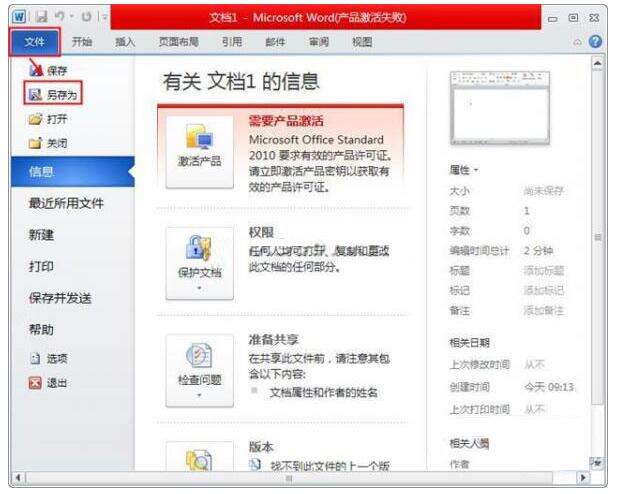Click the 添加标记 field
Image resolution: width=620 pixels, height=494 pixels.
544,290
